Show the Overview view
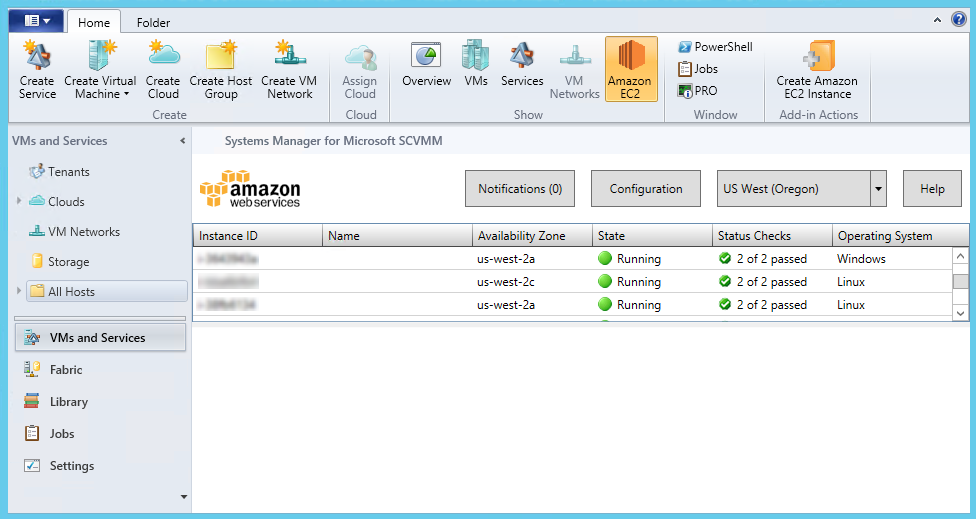 pos(426,63)
